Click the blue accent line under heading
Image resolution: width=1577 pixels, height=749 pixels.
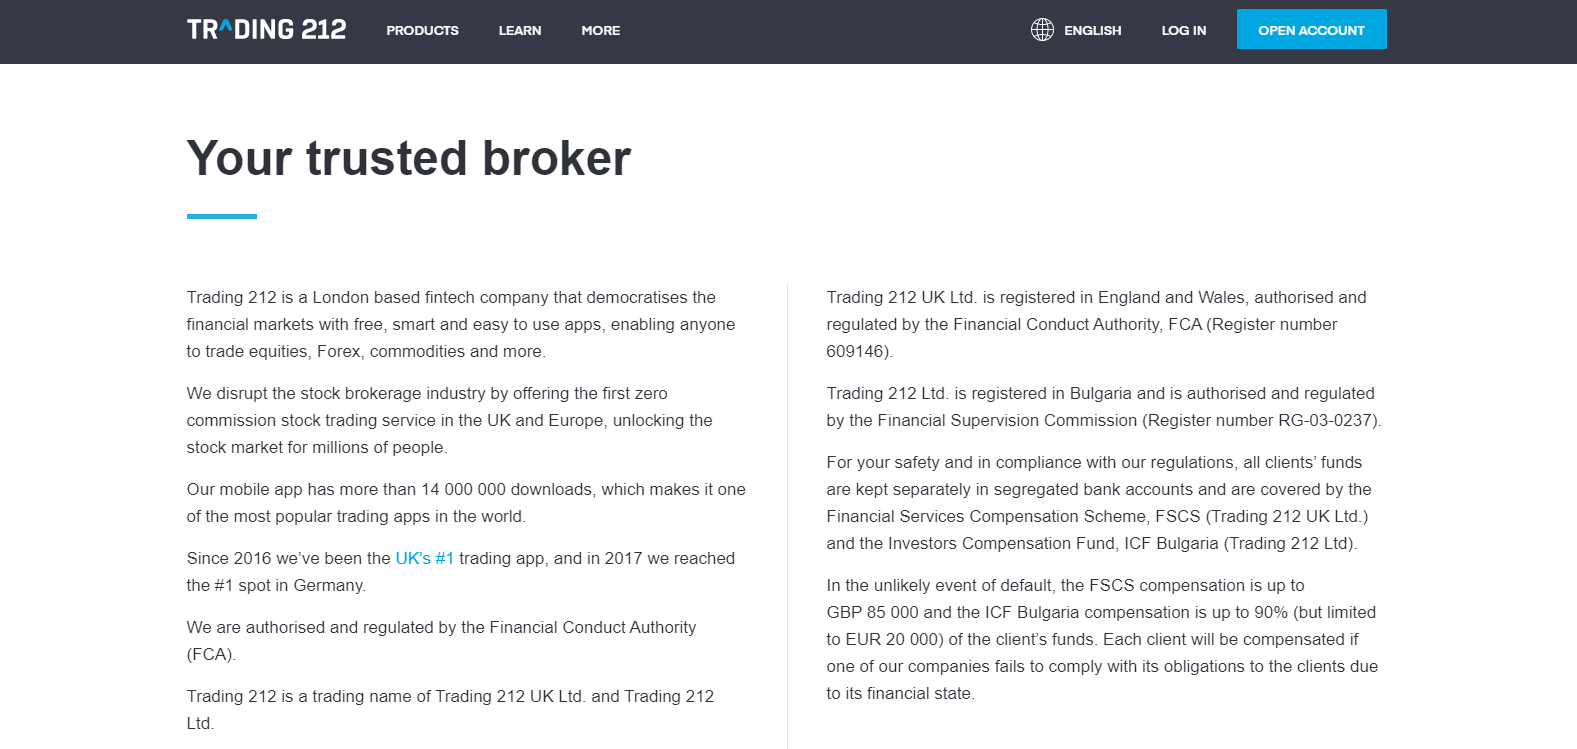click(221, 216)
